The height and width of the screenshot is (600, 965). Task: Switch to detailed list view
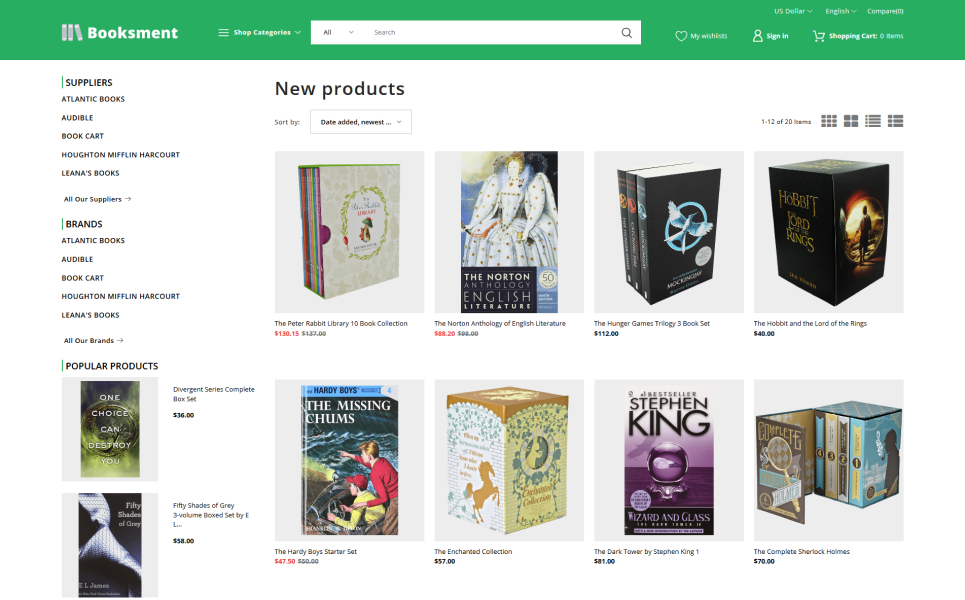(895, 121)
